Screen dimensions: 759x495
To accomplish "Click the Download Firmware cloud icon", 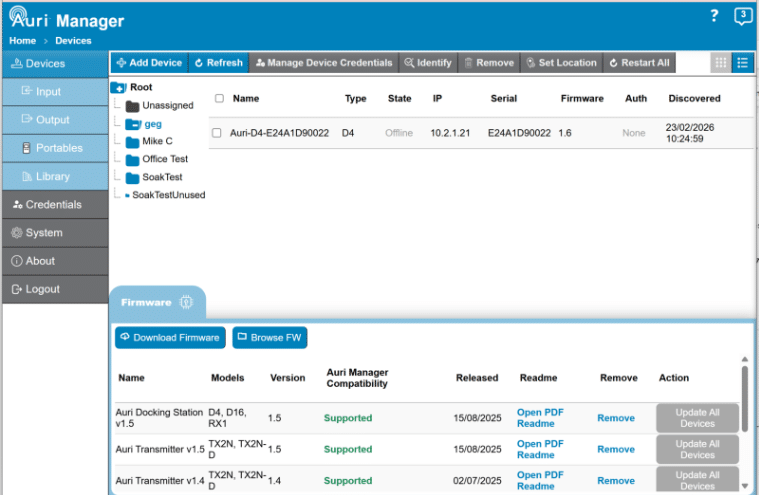I will (125, 337).
